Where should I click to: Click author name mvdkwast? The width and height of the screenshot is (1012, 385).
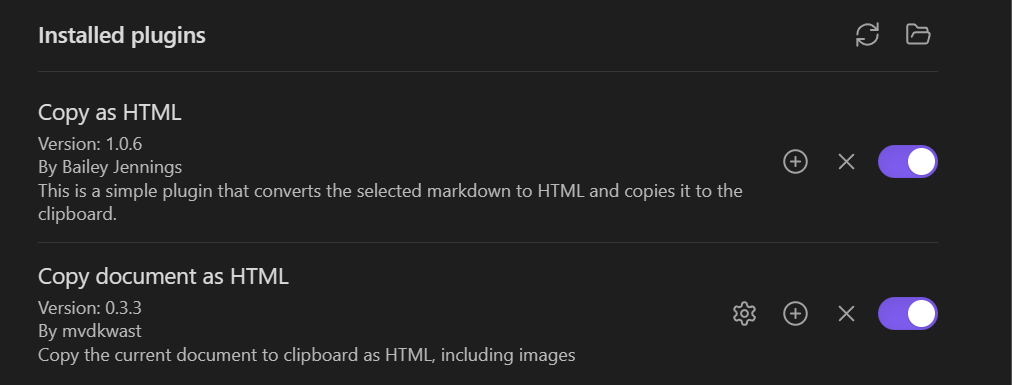(101, 331)
